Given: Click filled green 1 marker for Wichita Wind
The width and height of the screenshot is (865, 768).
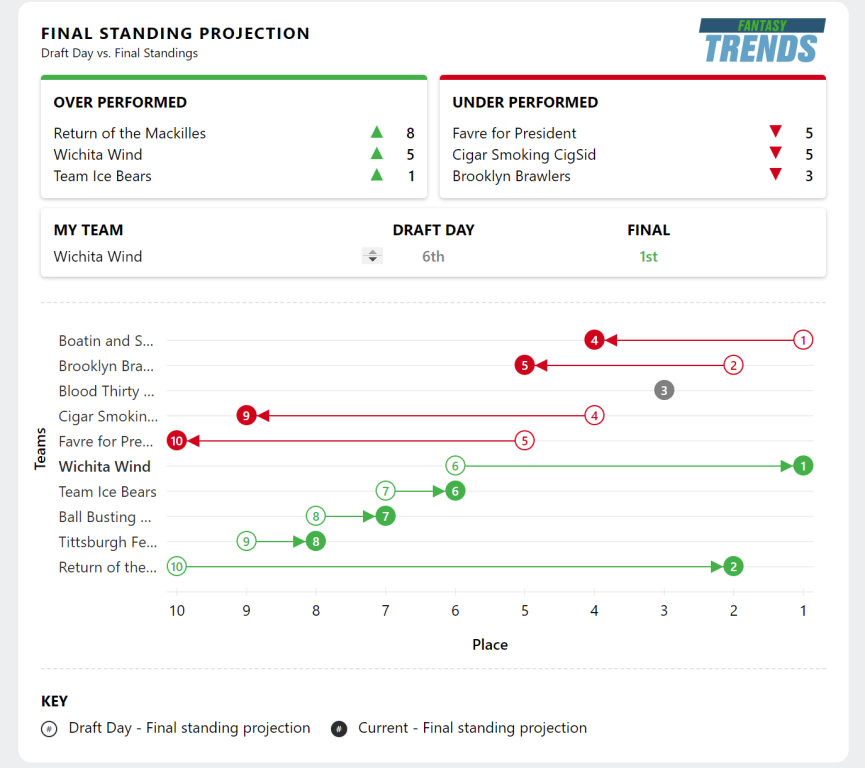Looking at the screenshot, I should click(x=802, y=466).
